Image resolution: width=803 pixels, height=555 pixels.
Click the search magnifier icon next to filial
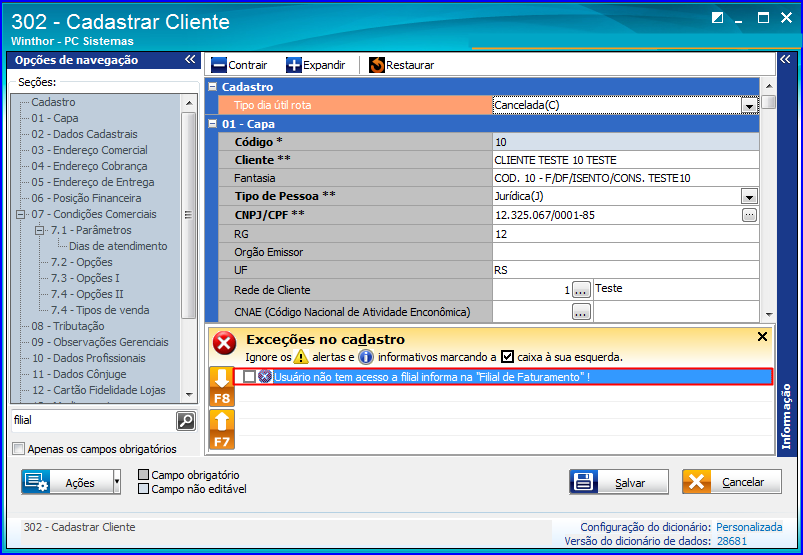(186, 421)
